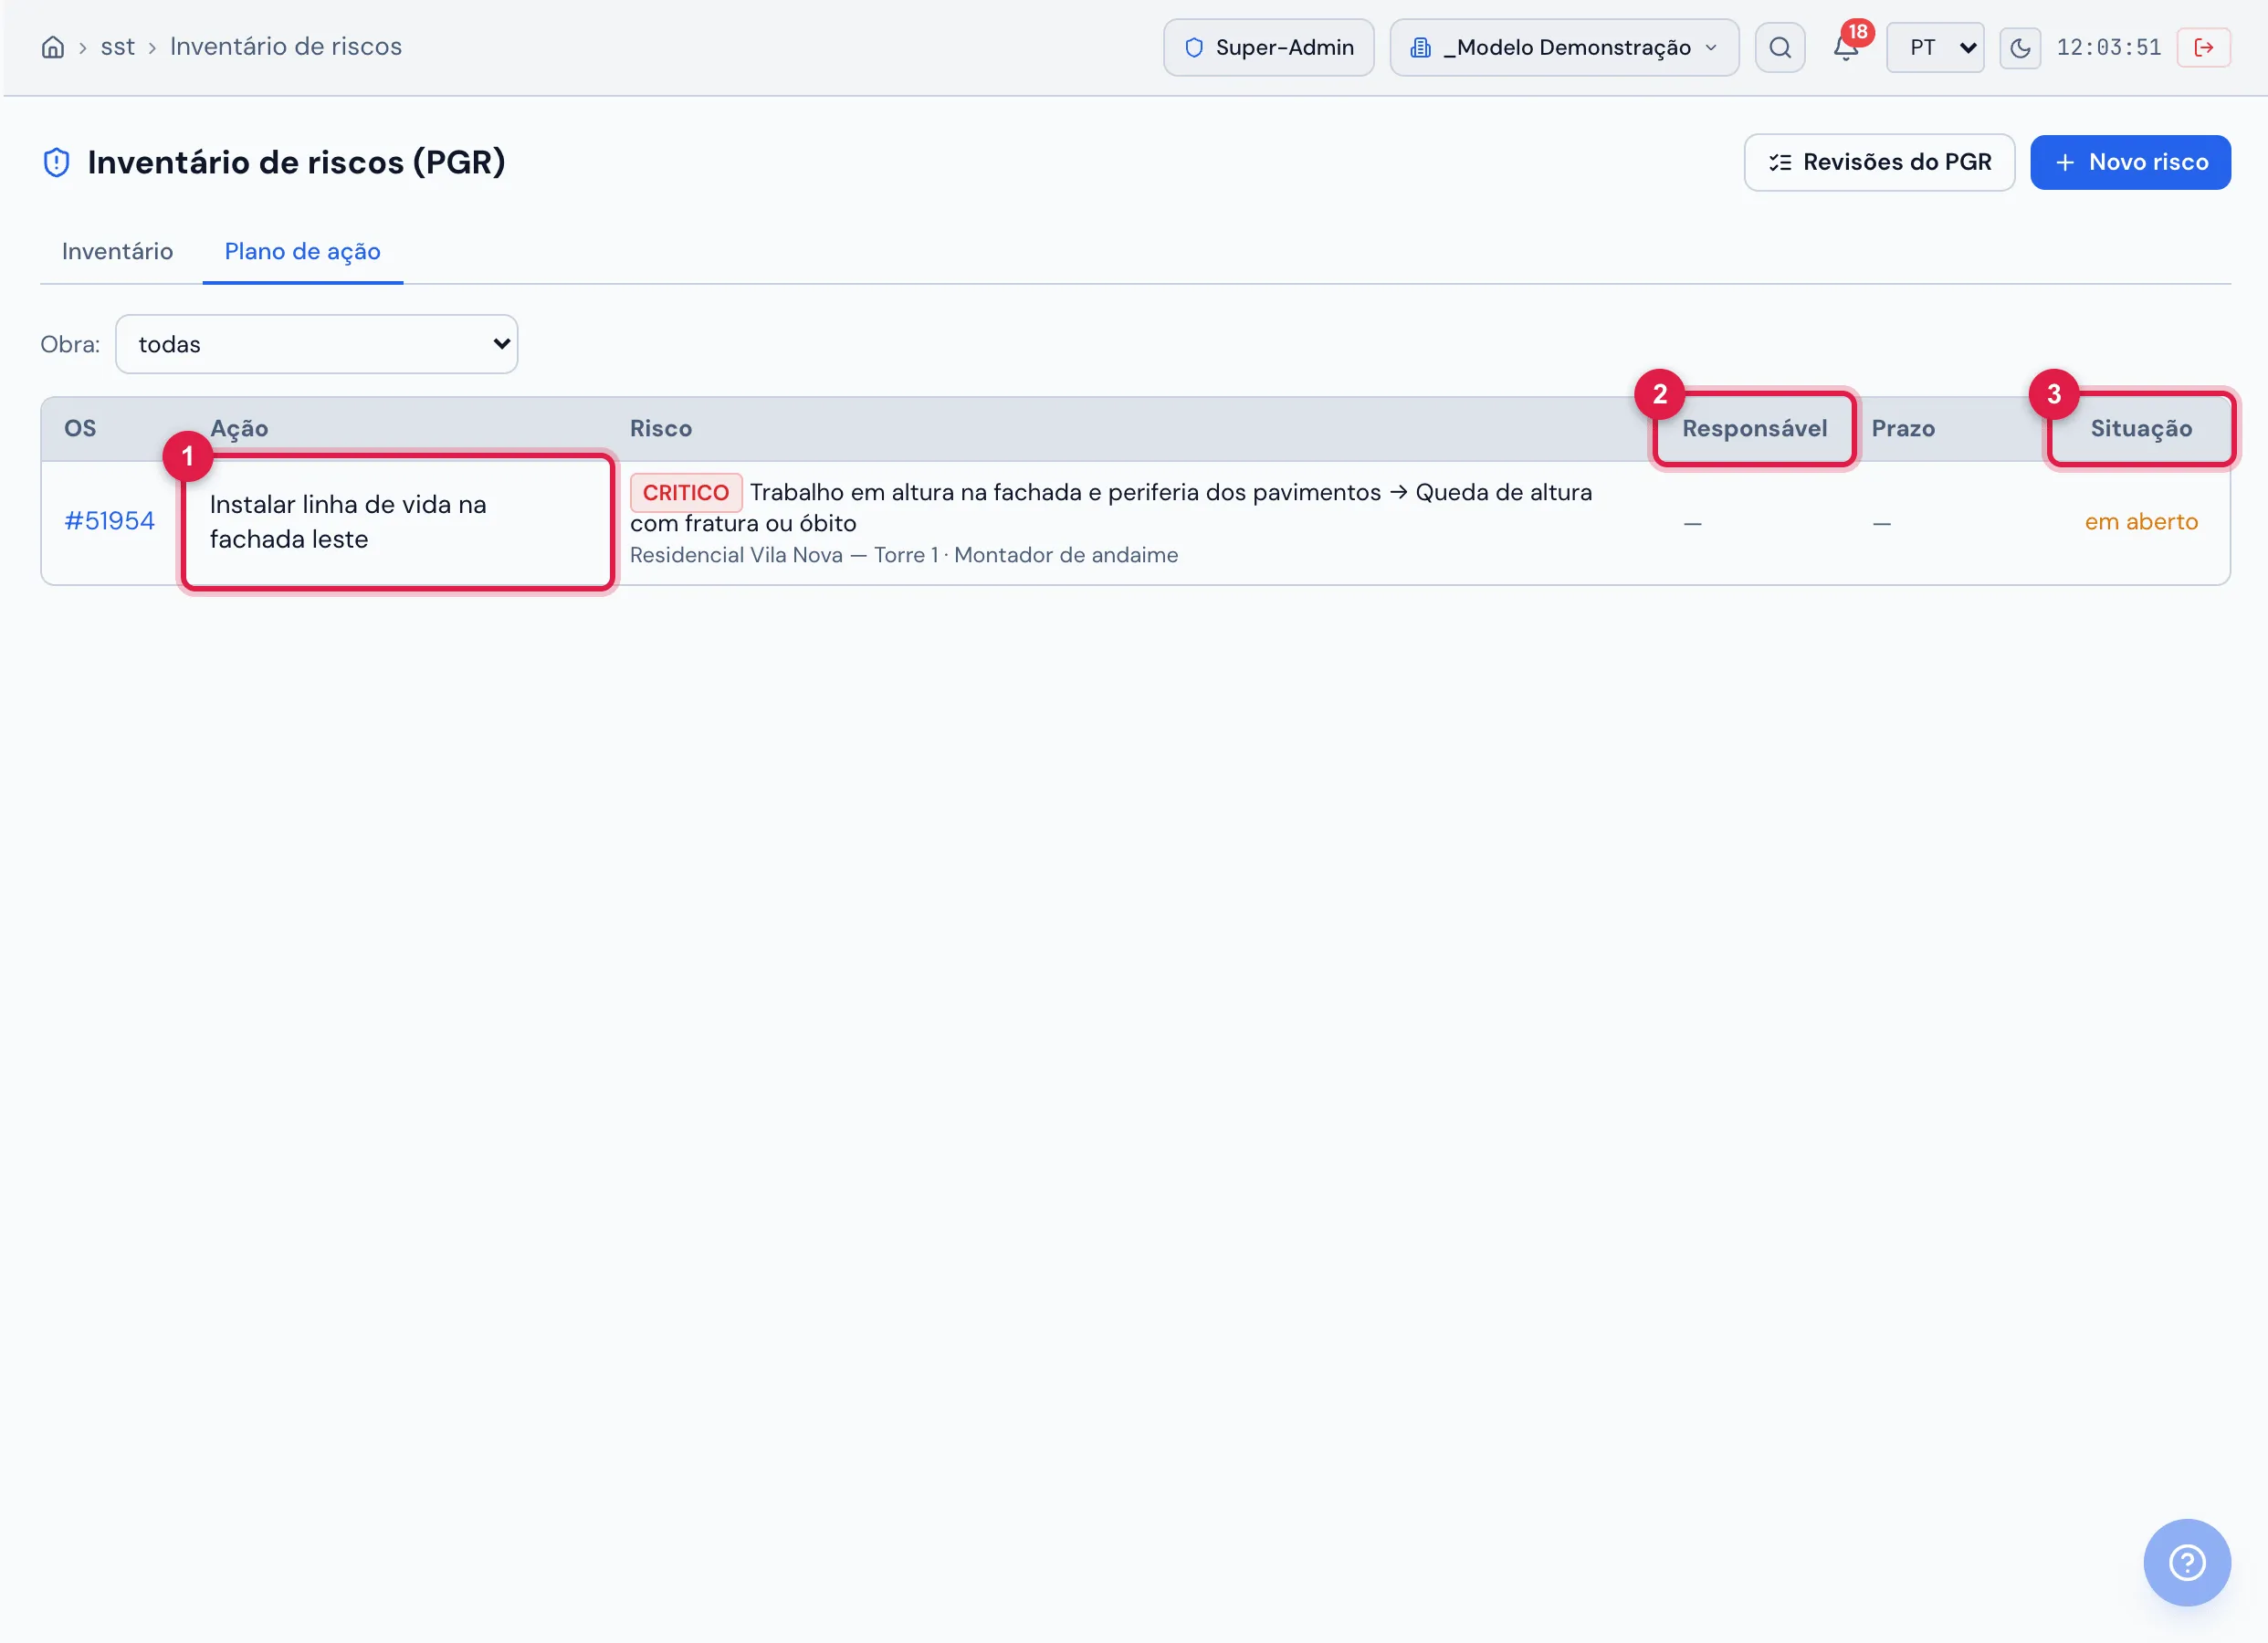Click the Ação column header
Screen dimensions: 2268x1643
point(239,428)
